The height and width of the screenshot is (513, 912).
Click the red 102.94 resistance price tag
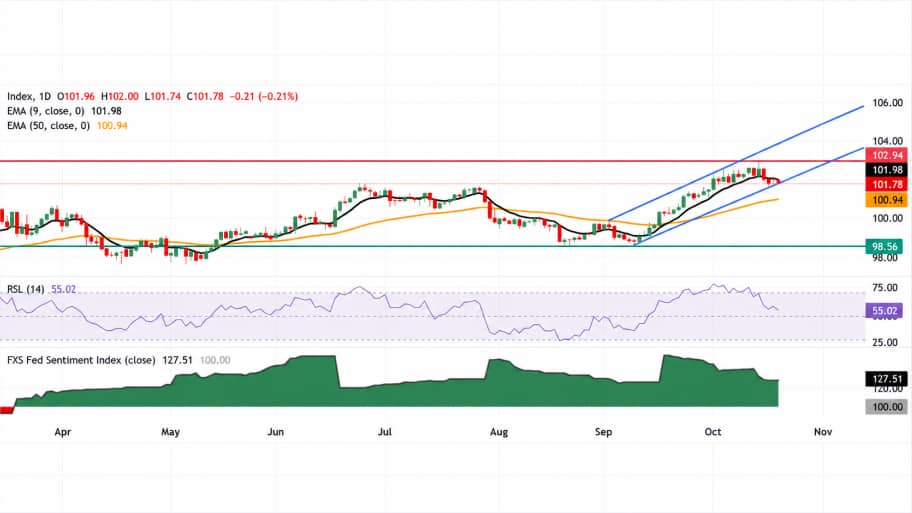pyautogui.click(x=886, y=155)
